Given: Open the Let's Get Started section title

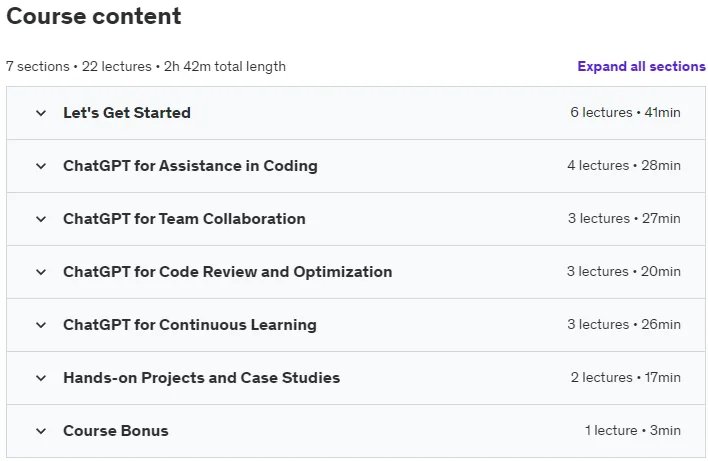Looking at the screenshot, I should (x=127, y=112).
